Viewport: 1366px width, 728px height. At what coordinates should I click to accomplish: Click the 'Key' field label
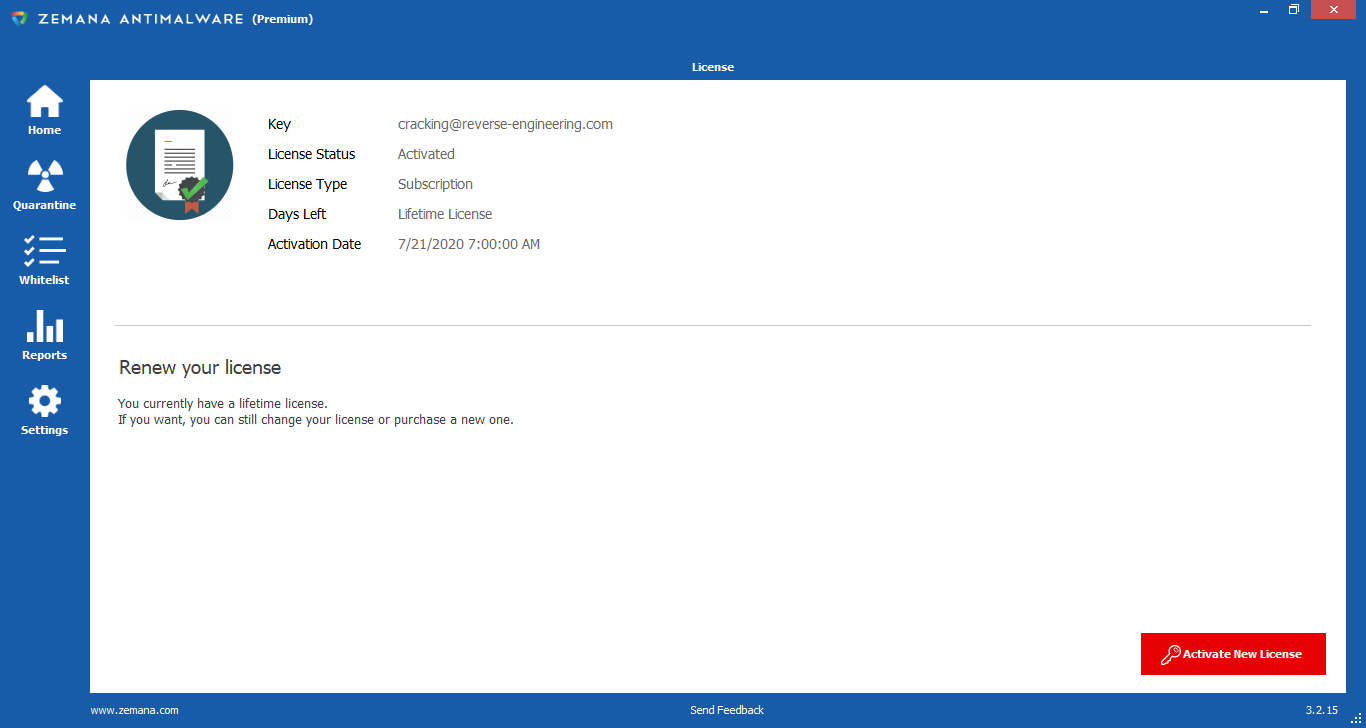279,125
